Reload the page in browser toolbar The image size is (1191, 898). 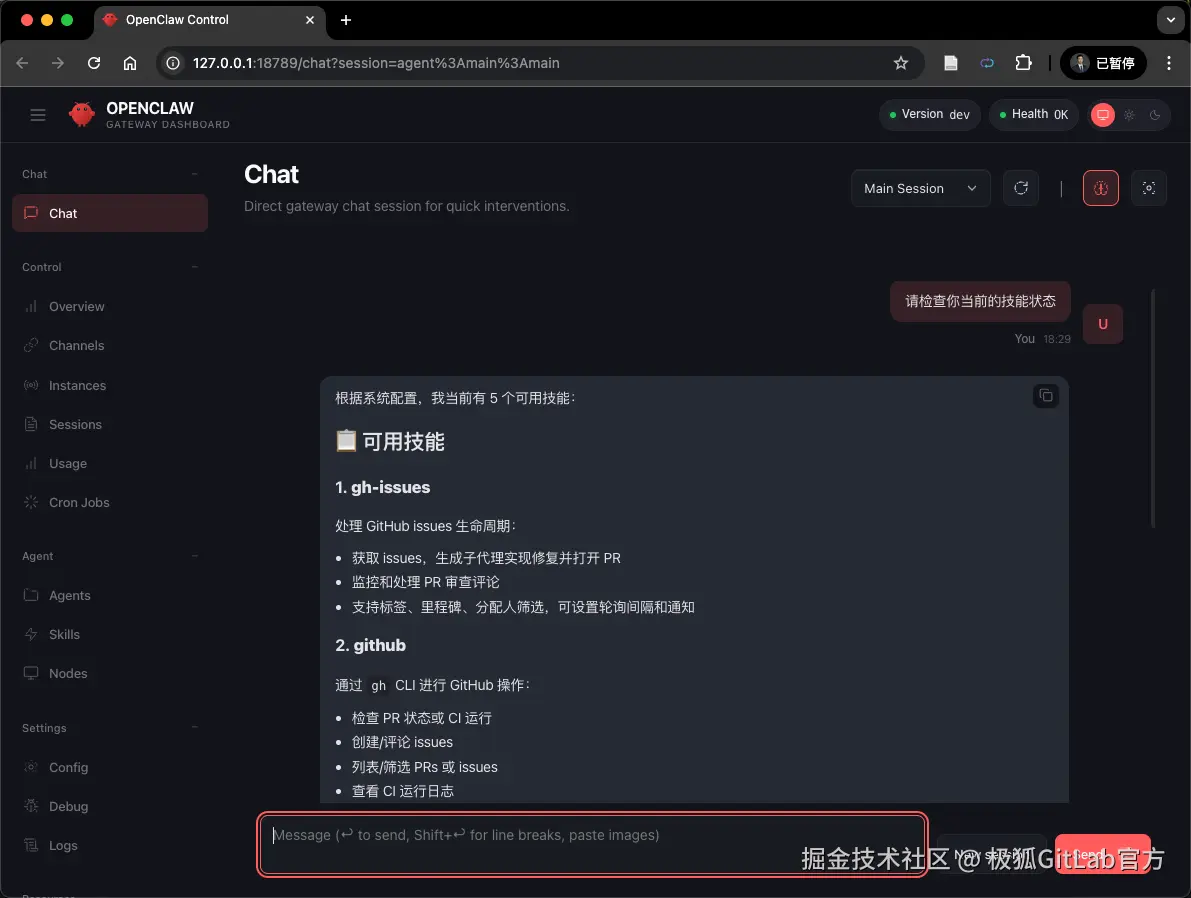(x=94, y=63)
